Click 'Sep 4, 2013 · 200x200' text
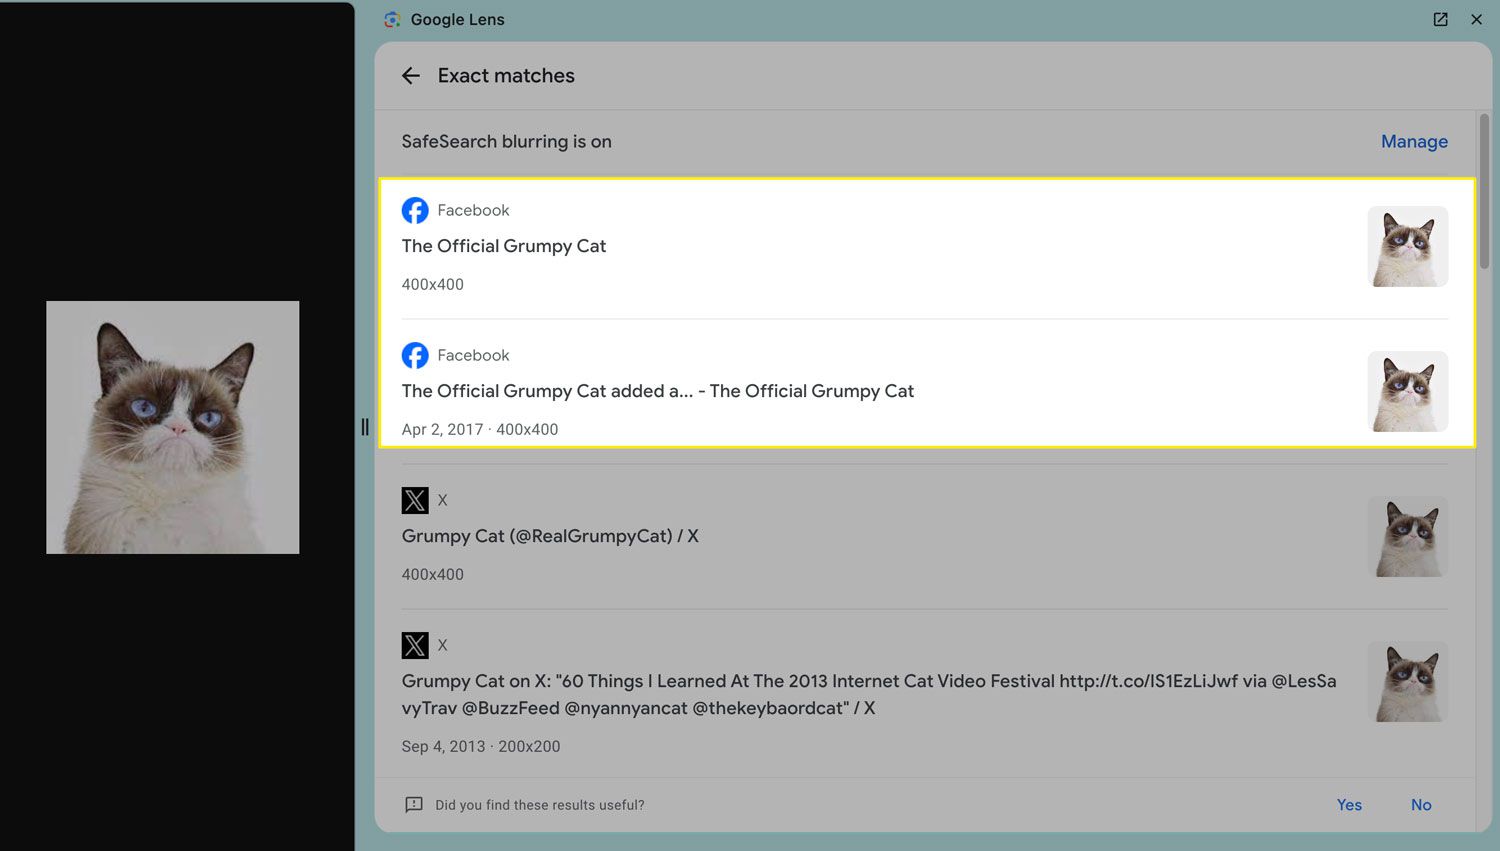The width and height of the screenshot is (1500, 851). tap(481, 746)
